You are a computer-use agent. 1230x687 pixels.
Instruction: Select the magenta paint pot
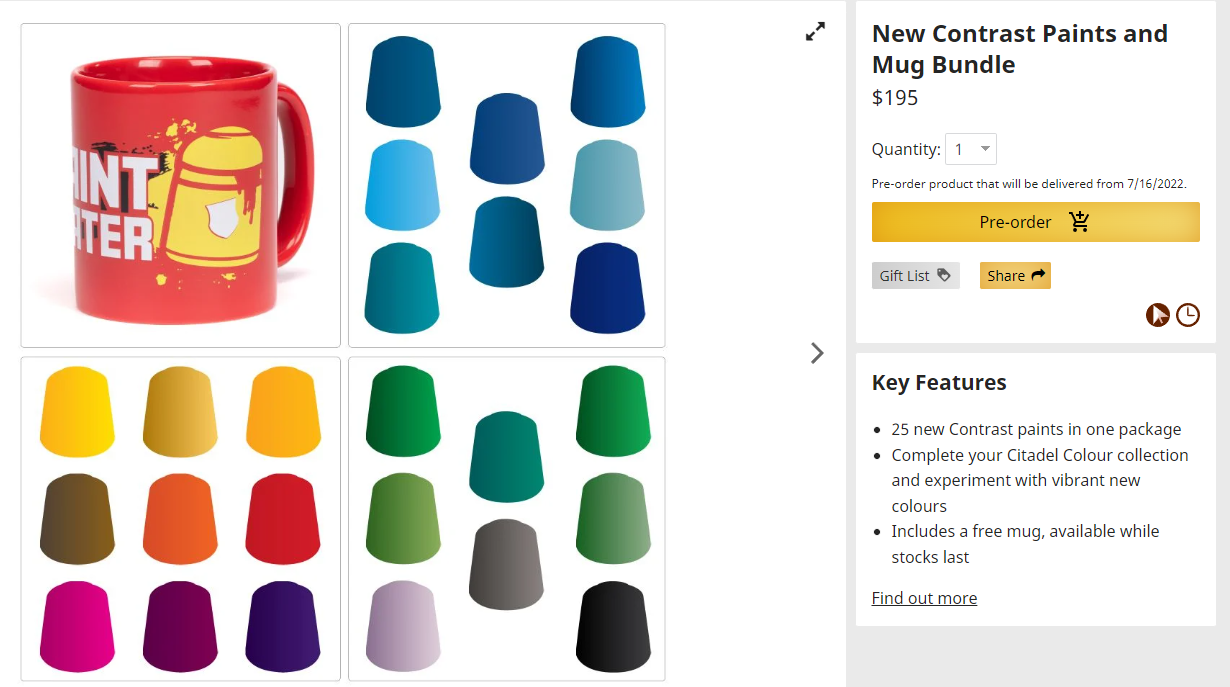[77, 626]
